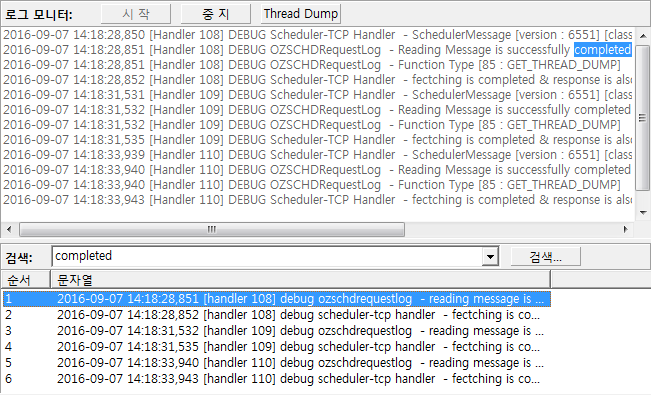Click the search field containing 'completed'

tap(267, 256)
